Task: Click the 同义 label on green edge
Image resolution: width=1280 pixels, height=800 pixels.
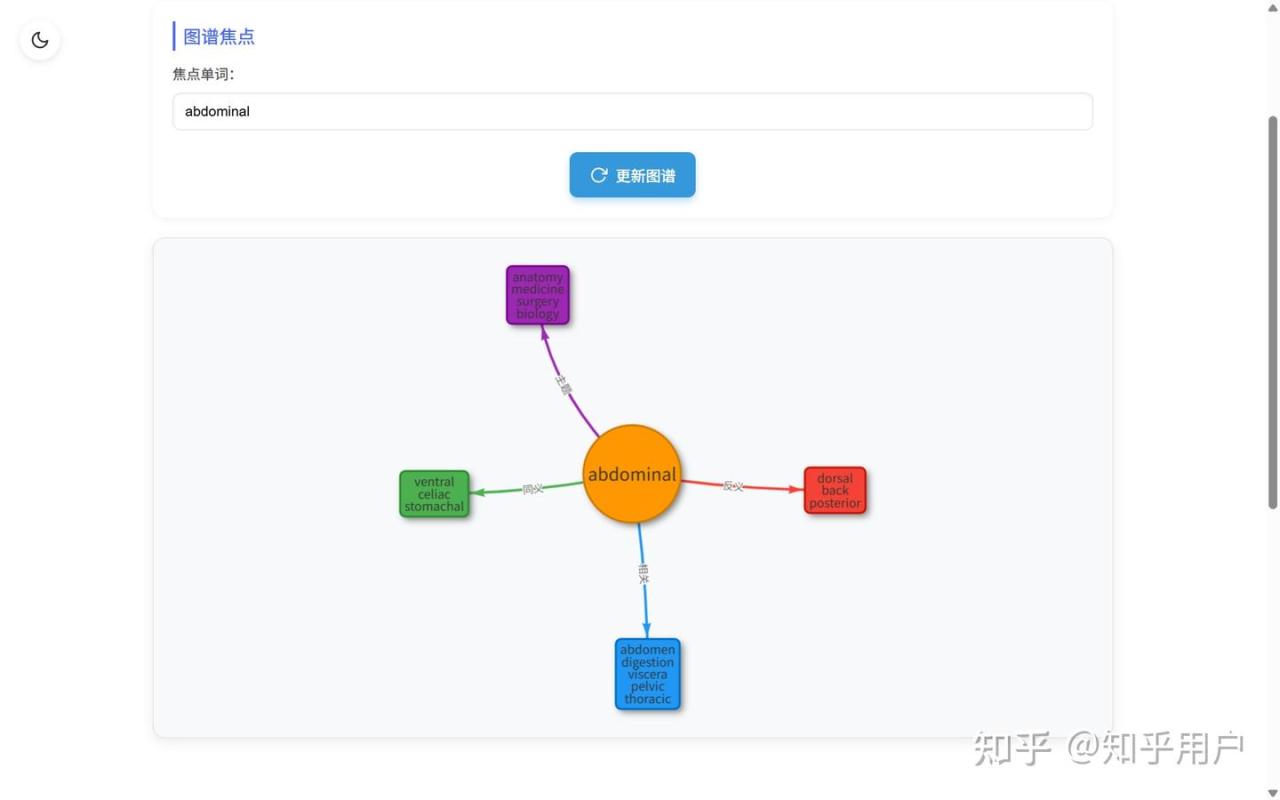Action: click(533, 489)
